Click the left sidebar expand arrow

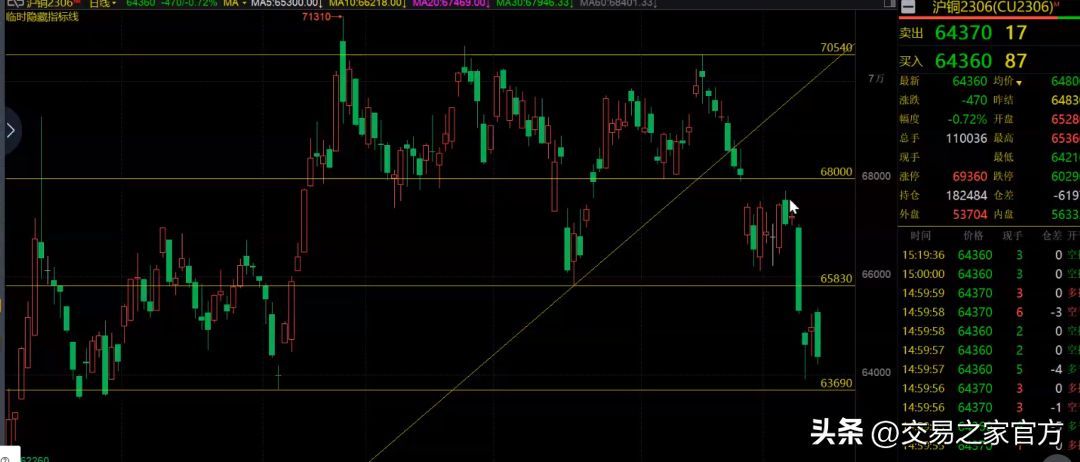pyautogui.click(x=11, y=130)
